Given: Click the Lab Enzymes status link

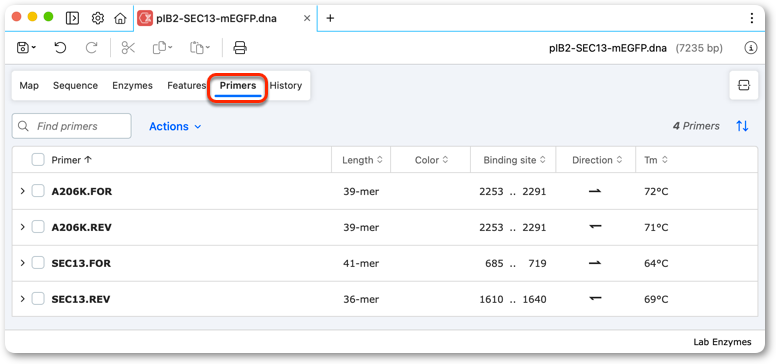Looking at the screenshot, I should [x=722, y=342].
